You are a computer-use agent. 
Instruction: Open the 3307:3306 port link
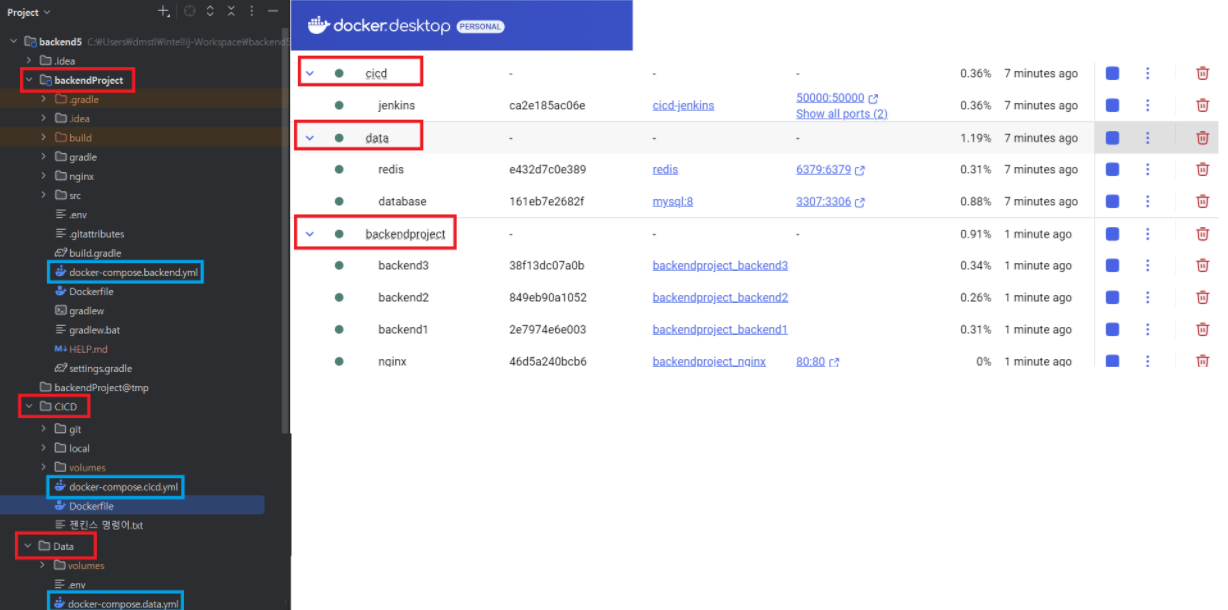pyautogui.click(x=823, y=202)
